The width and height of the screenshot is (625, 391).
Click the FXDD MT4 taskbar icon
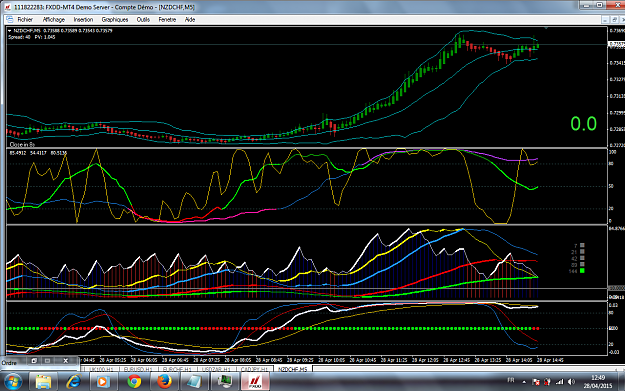point(255,382)
